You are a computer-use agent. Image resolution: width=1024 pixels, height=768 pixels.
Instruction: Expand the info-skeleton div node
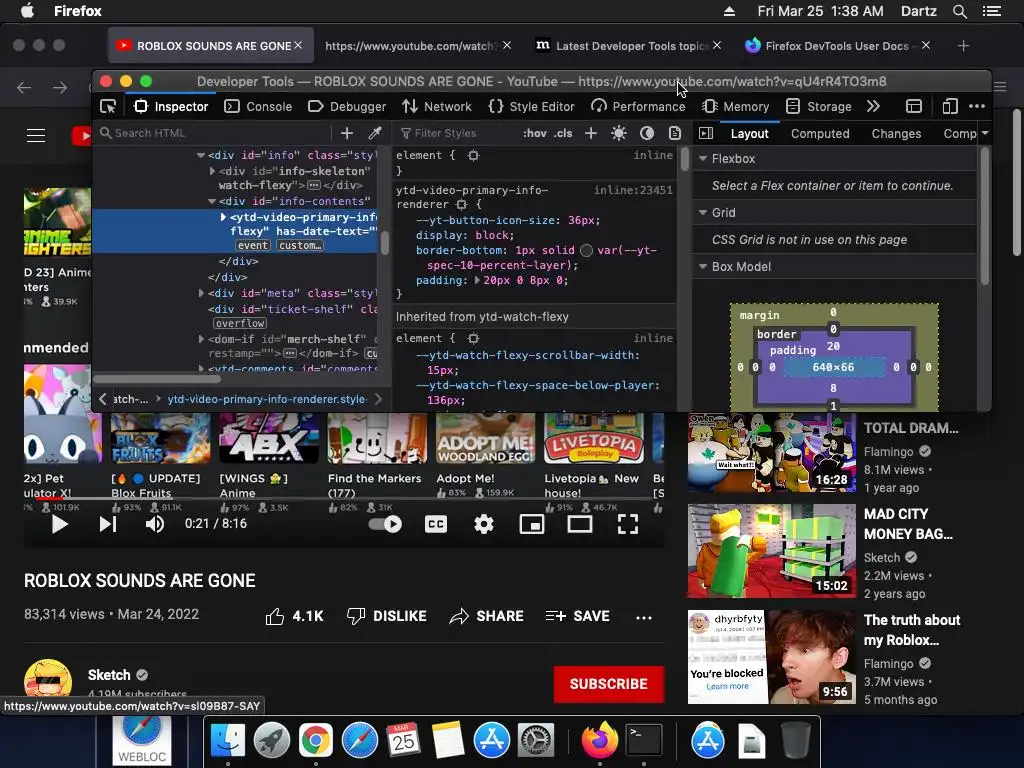point(212,171)
